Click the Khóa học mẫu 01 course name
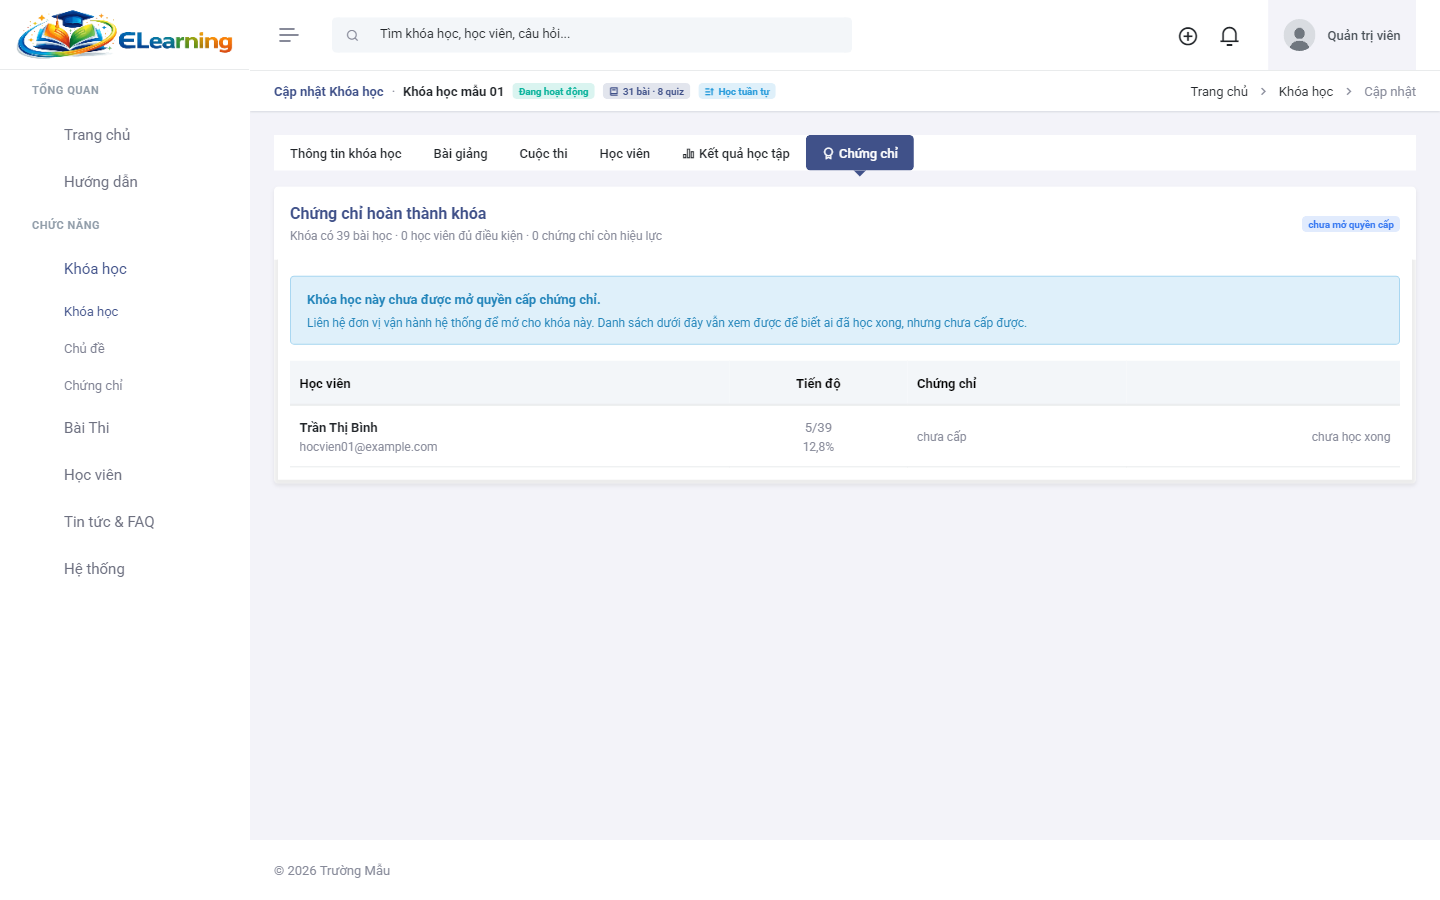 click(x=453, y=92)
